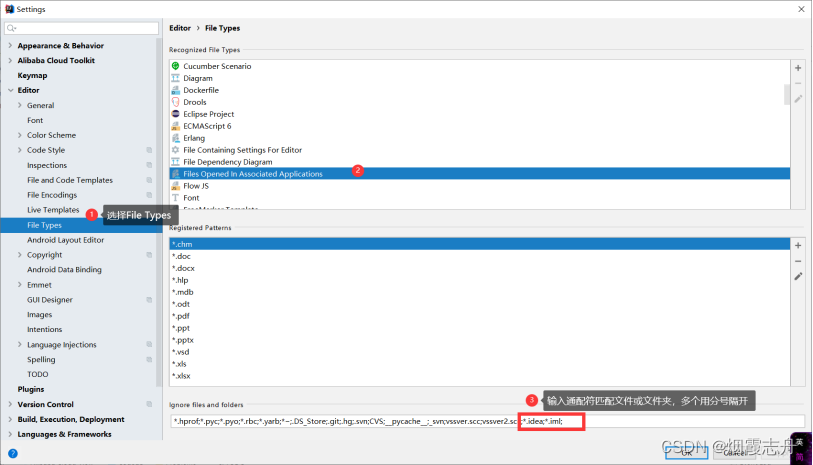
Task: Select Files Opened In Associated Applications
Action: pyautogui.click(x=480, y=174)
